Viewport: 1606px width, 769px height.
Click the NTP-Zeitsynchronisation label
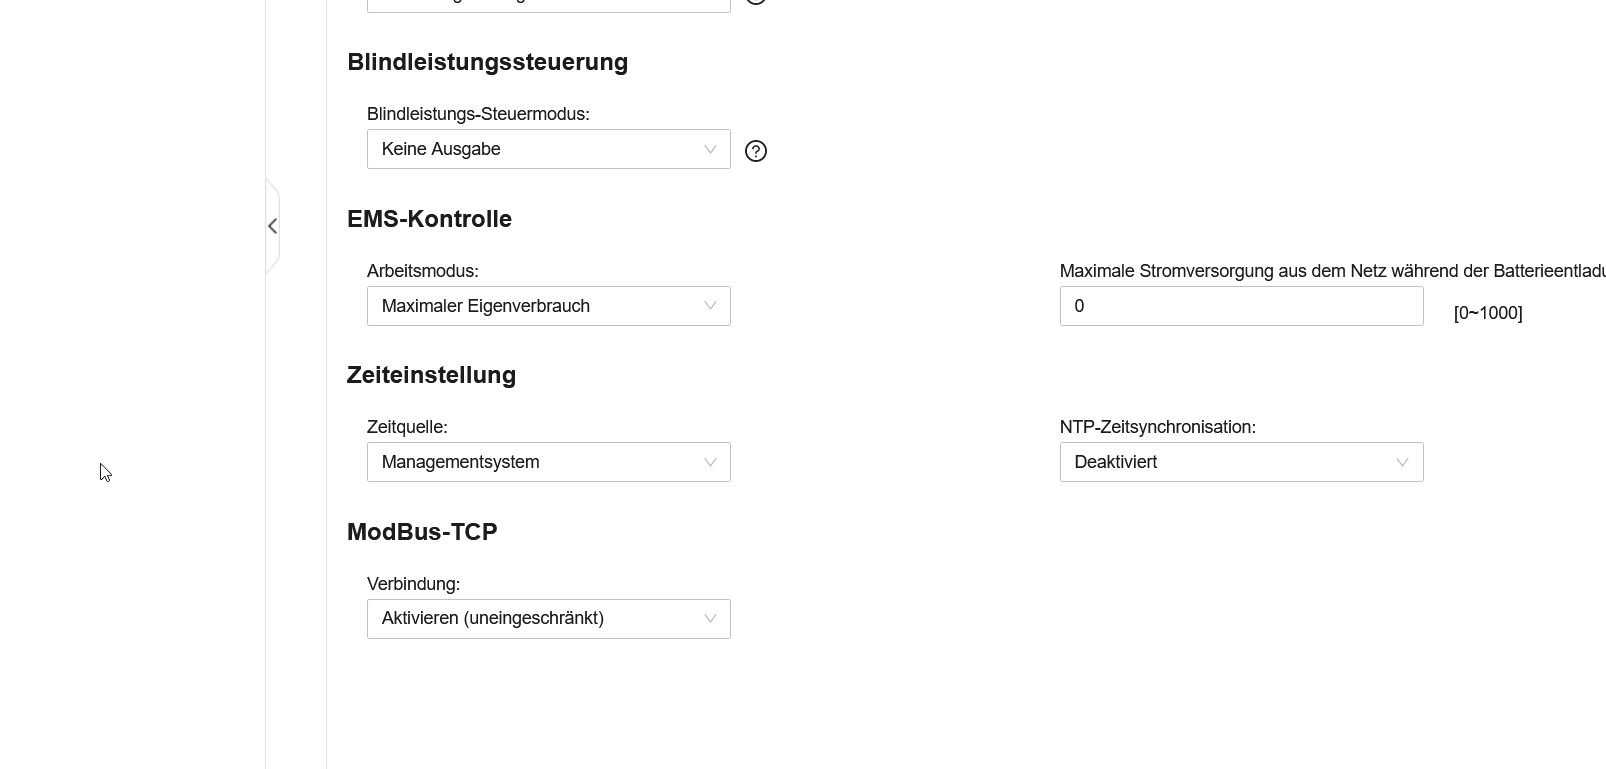1157,427
